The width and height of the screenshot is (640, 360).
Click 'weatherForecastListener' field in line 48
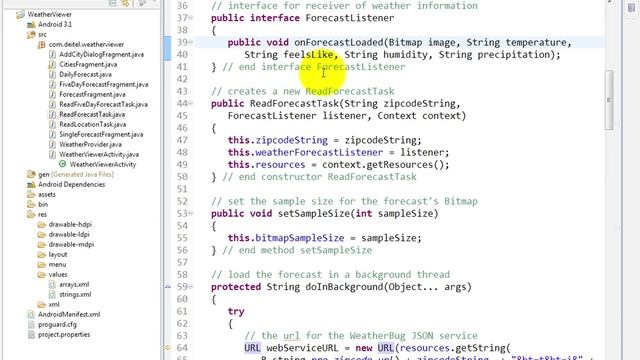[319, 152]
